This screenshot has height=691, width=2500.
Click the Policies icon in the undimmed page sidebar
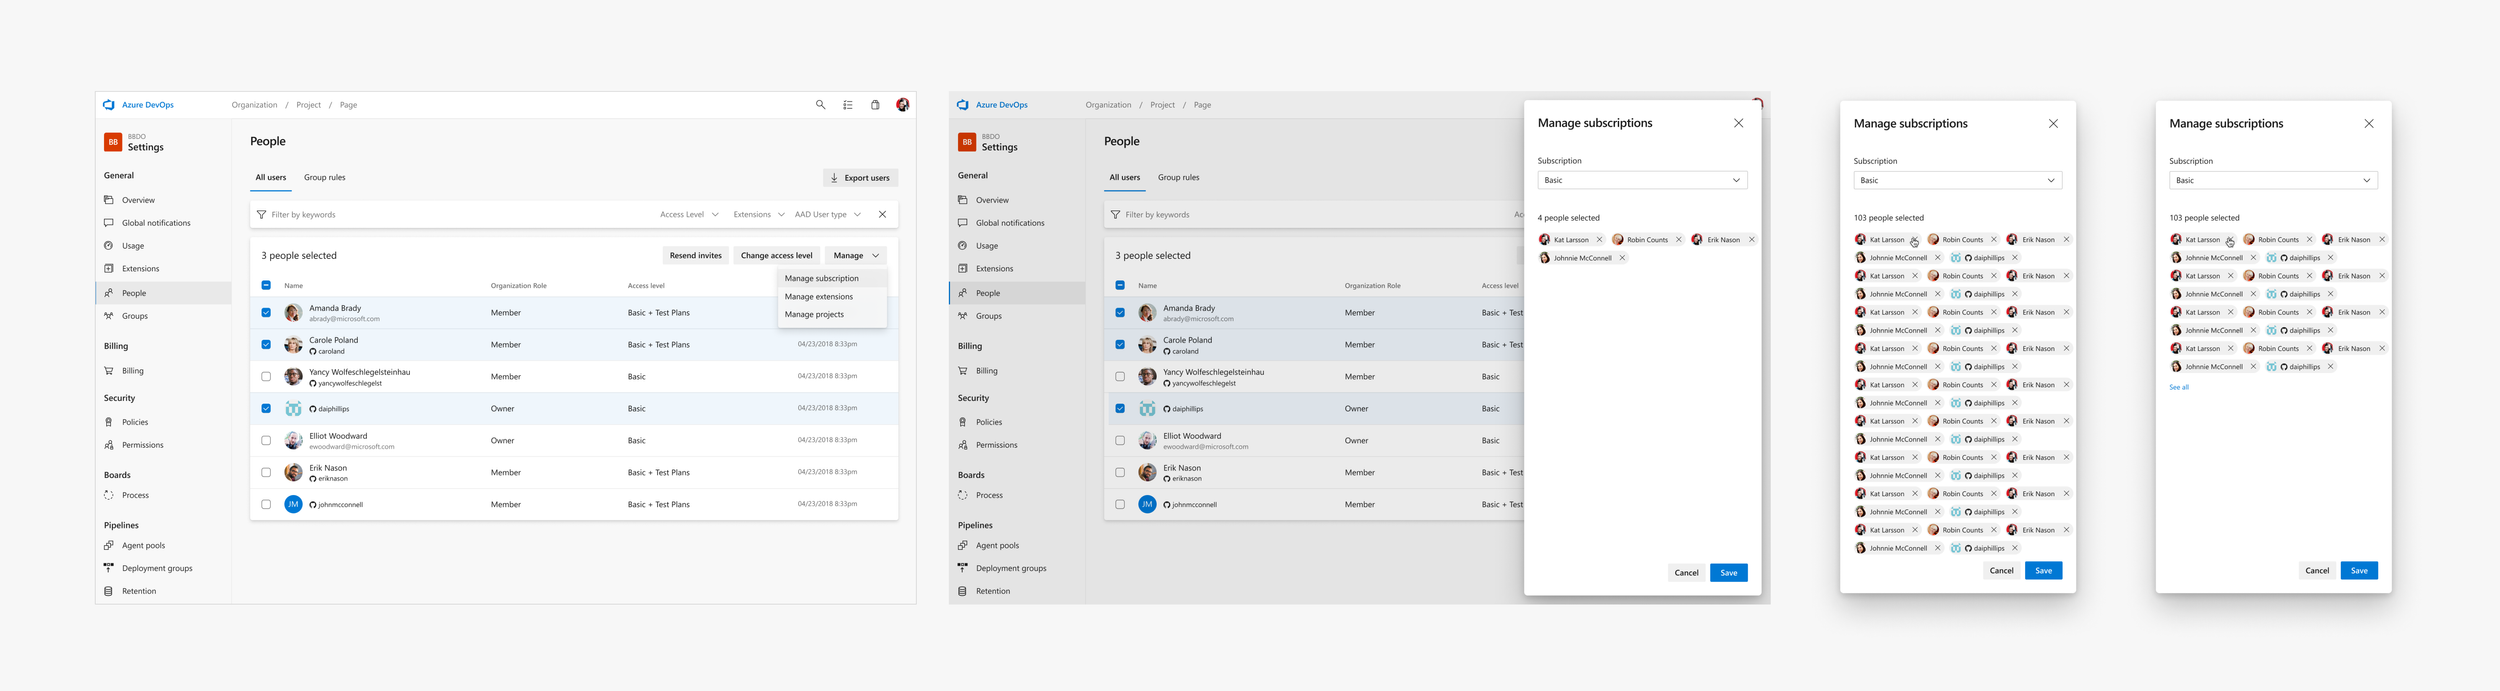tap(109, 422)
